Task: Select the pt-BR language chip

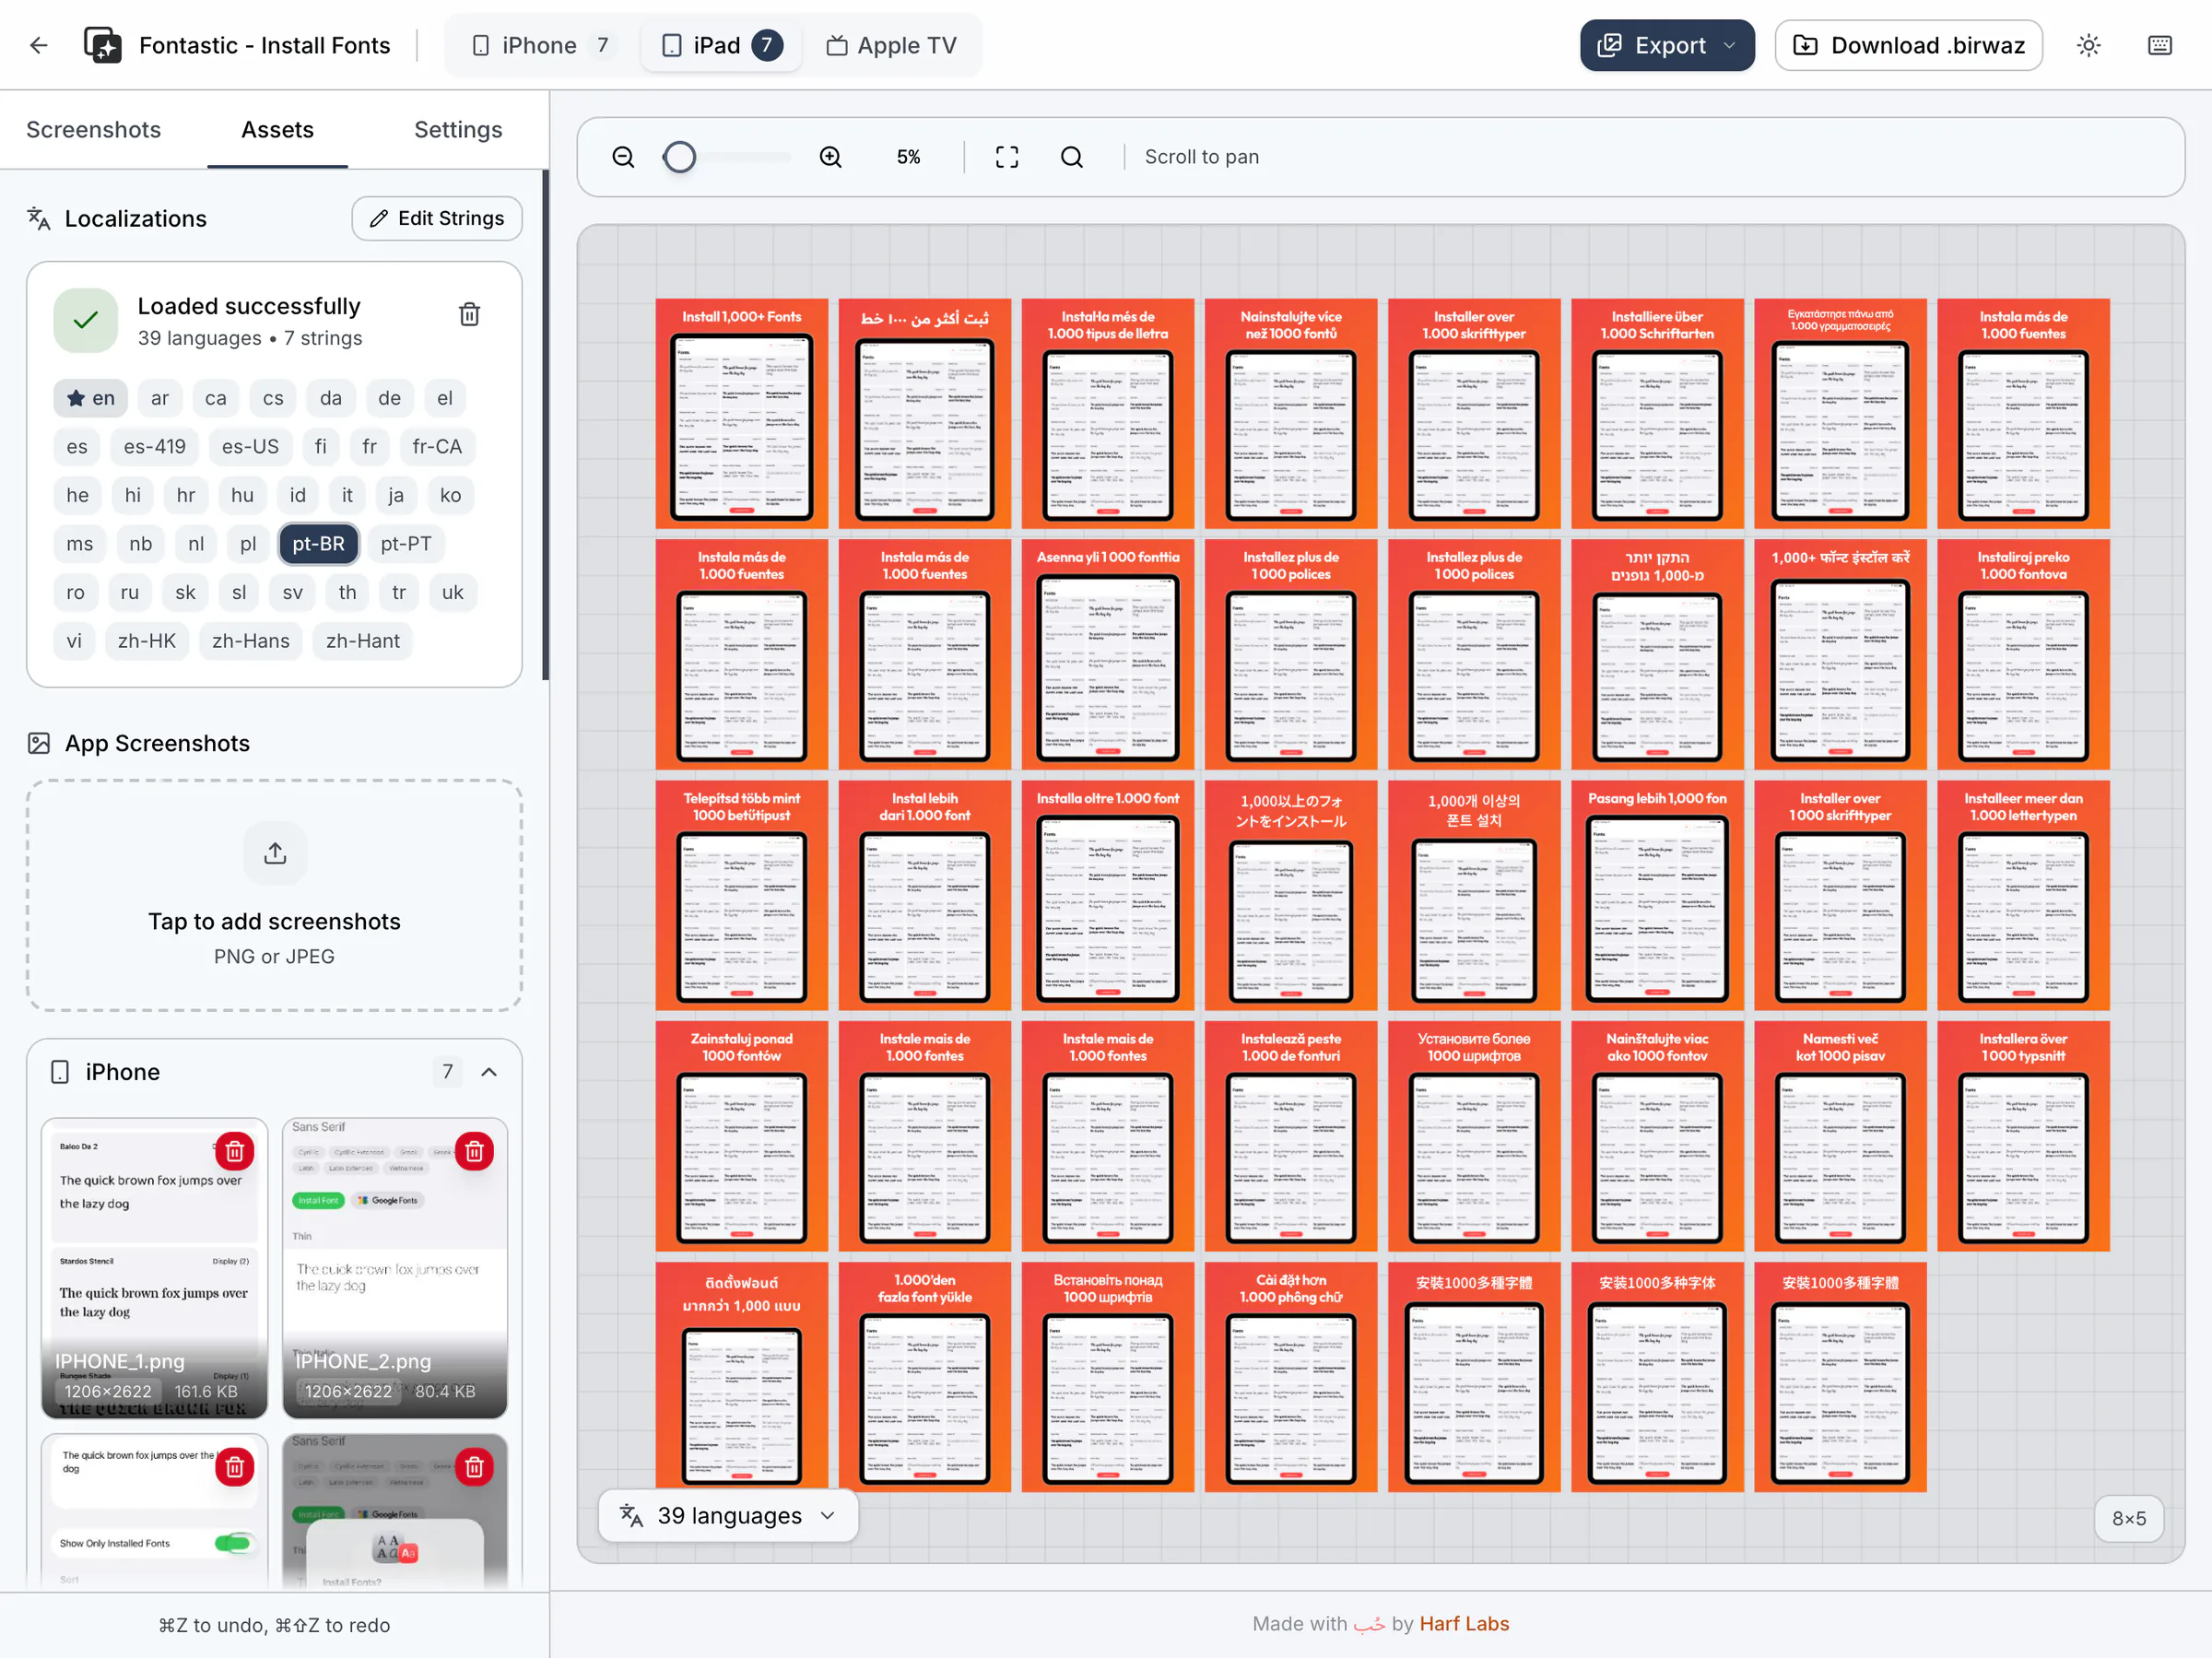Action: click(318, 543)
